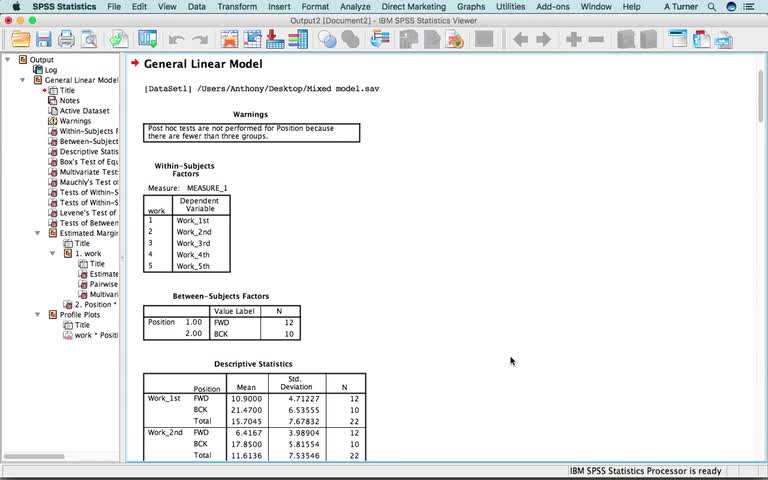The width and height of the screenshot is (768, 480).
Task: Click the Select Last Output icon
Action: point(380,39)
